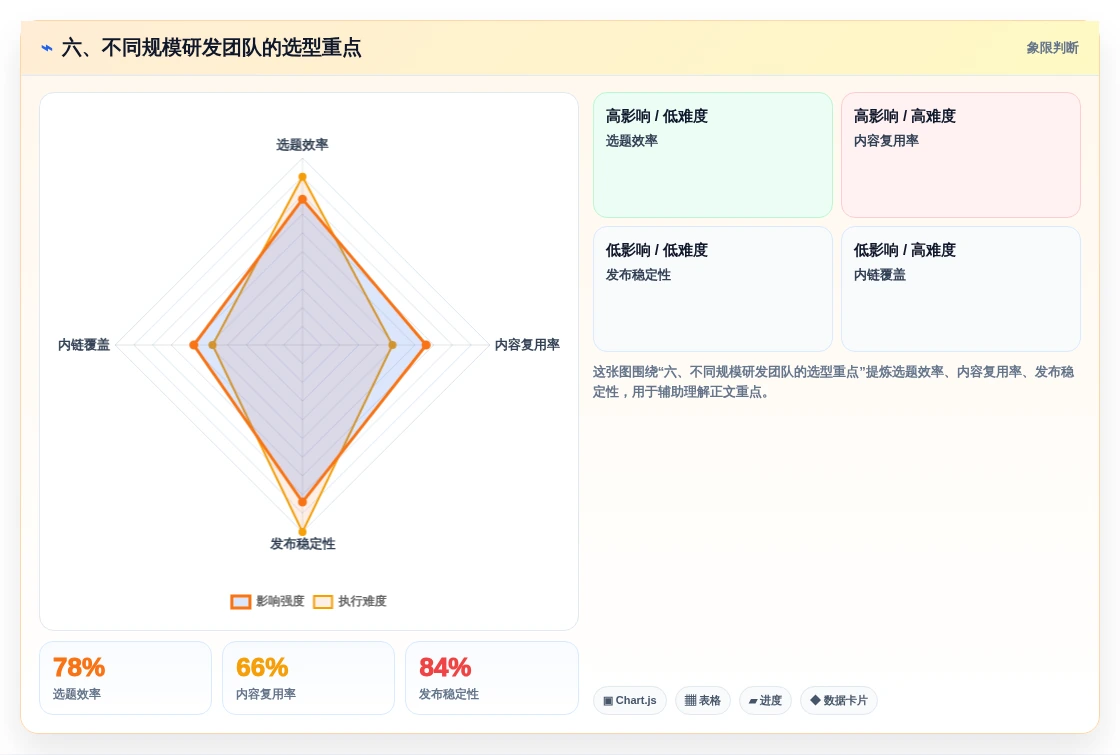The height and width of the screenshot is (755, 1120).
Task: Click the orange data point on 发布稳定性 axis
Action: 302,502
